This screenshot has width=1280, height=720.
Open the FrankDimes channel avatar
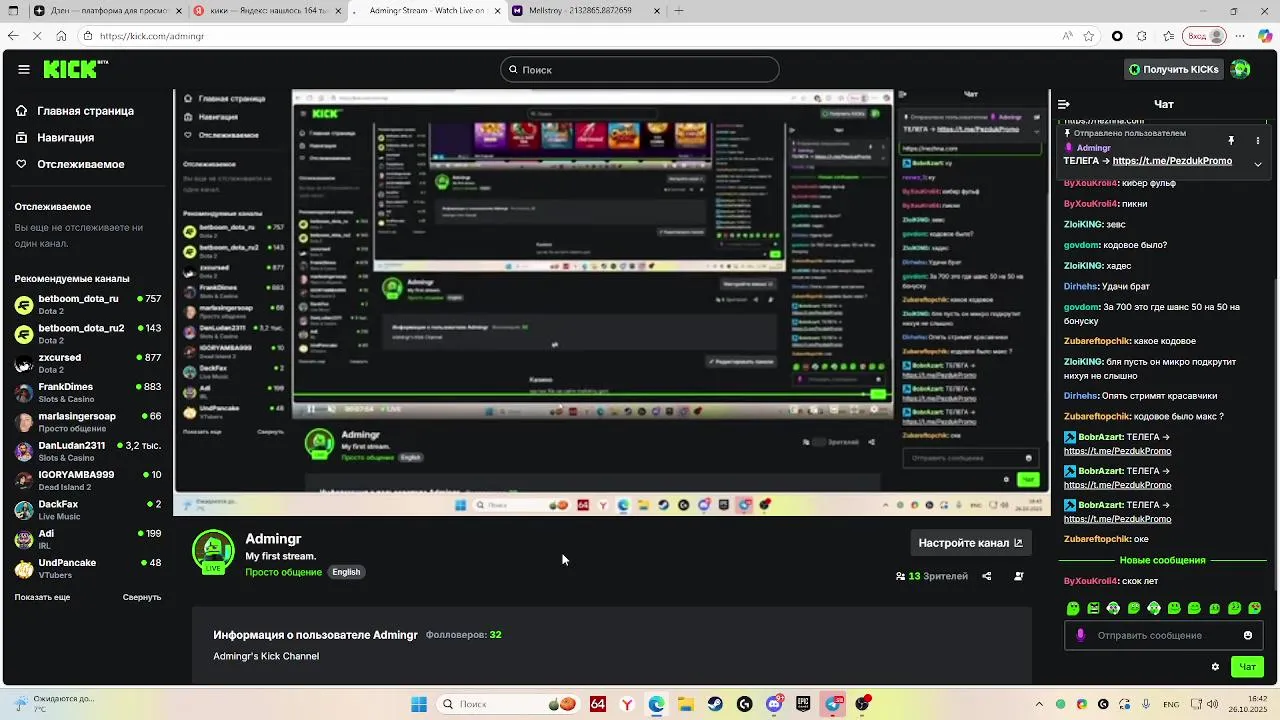(x=24, y=393)
